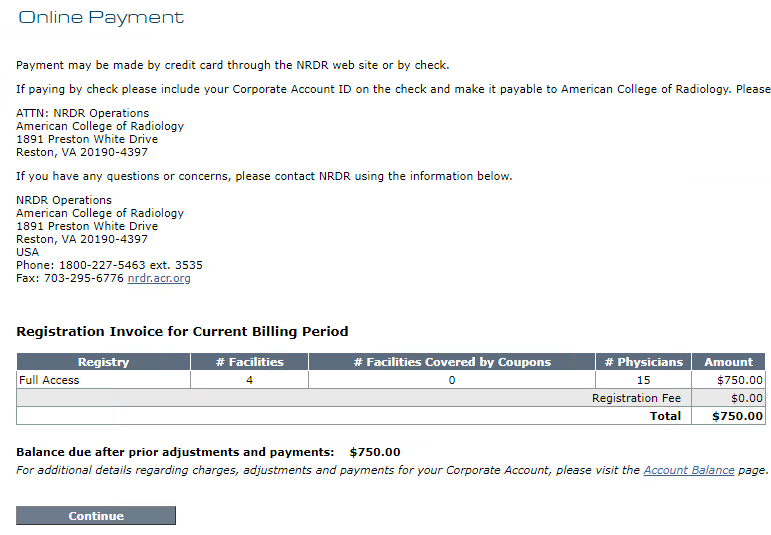Click the ATTN: NRDR Operations line
Image resolution: width=771 pixels, height=535 pixels.
point(83,113)
